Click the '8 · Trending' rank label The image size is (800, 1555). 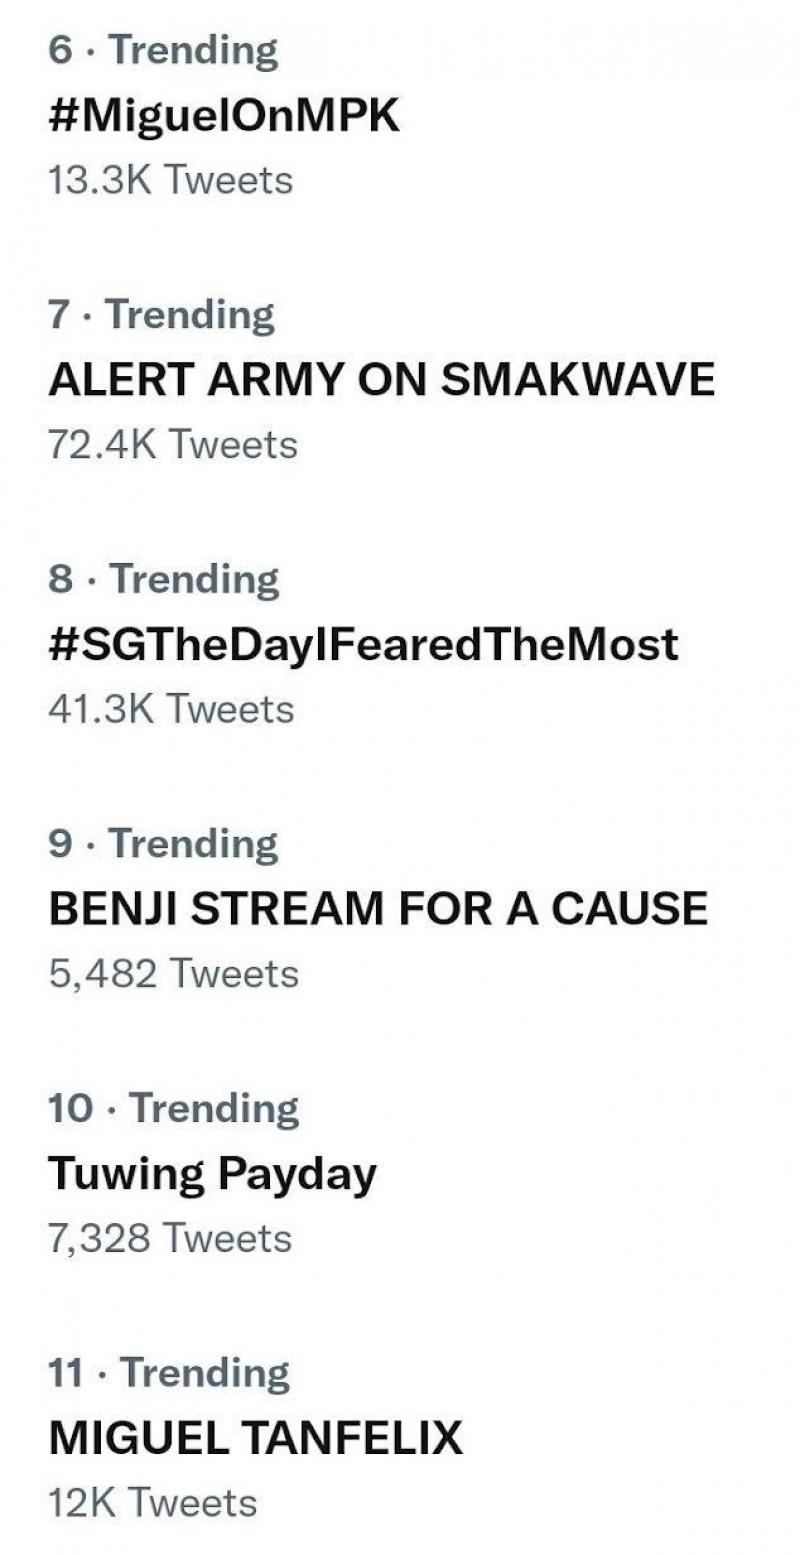[x=163, y=579]
